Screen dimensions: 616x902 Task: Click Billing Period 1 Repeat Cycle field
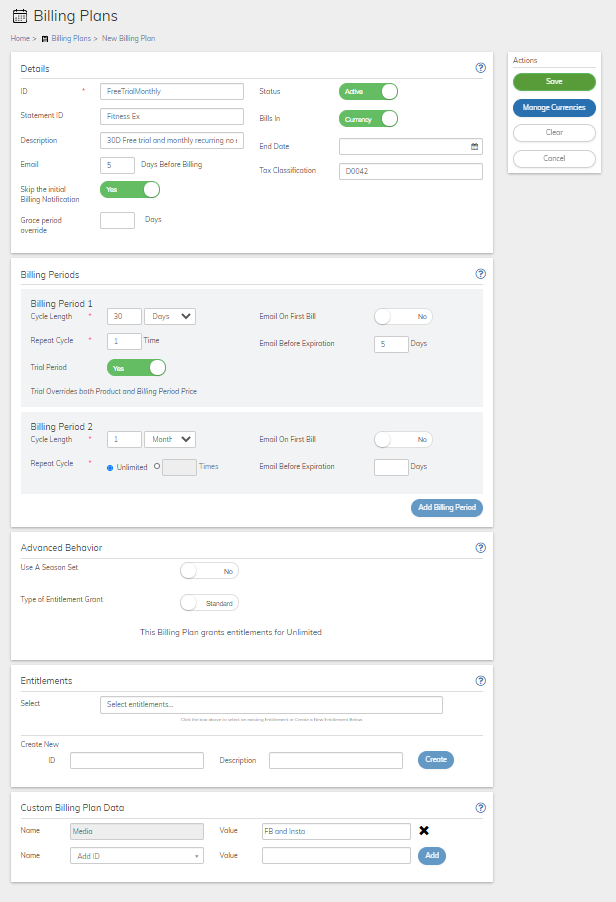124,341
